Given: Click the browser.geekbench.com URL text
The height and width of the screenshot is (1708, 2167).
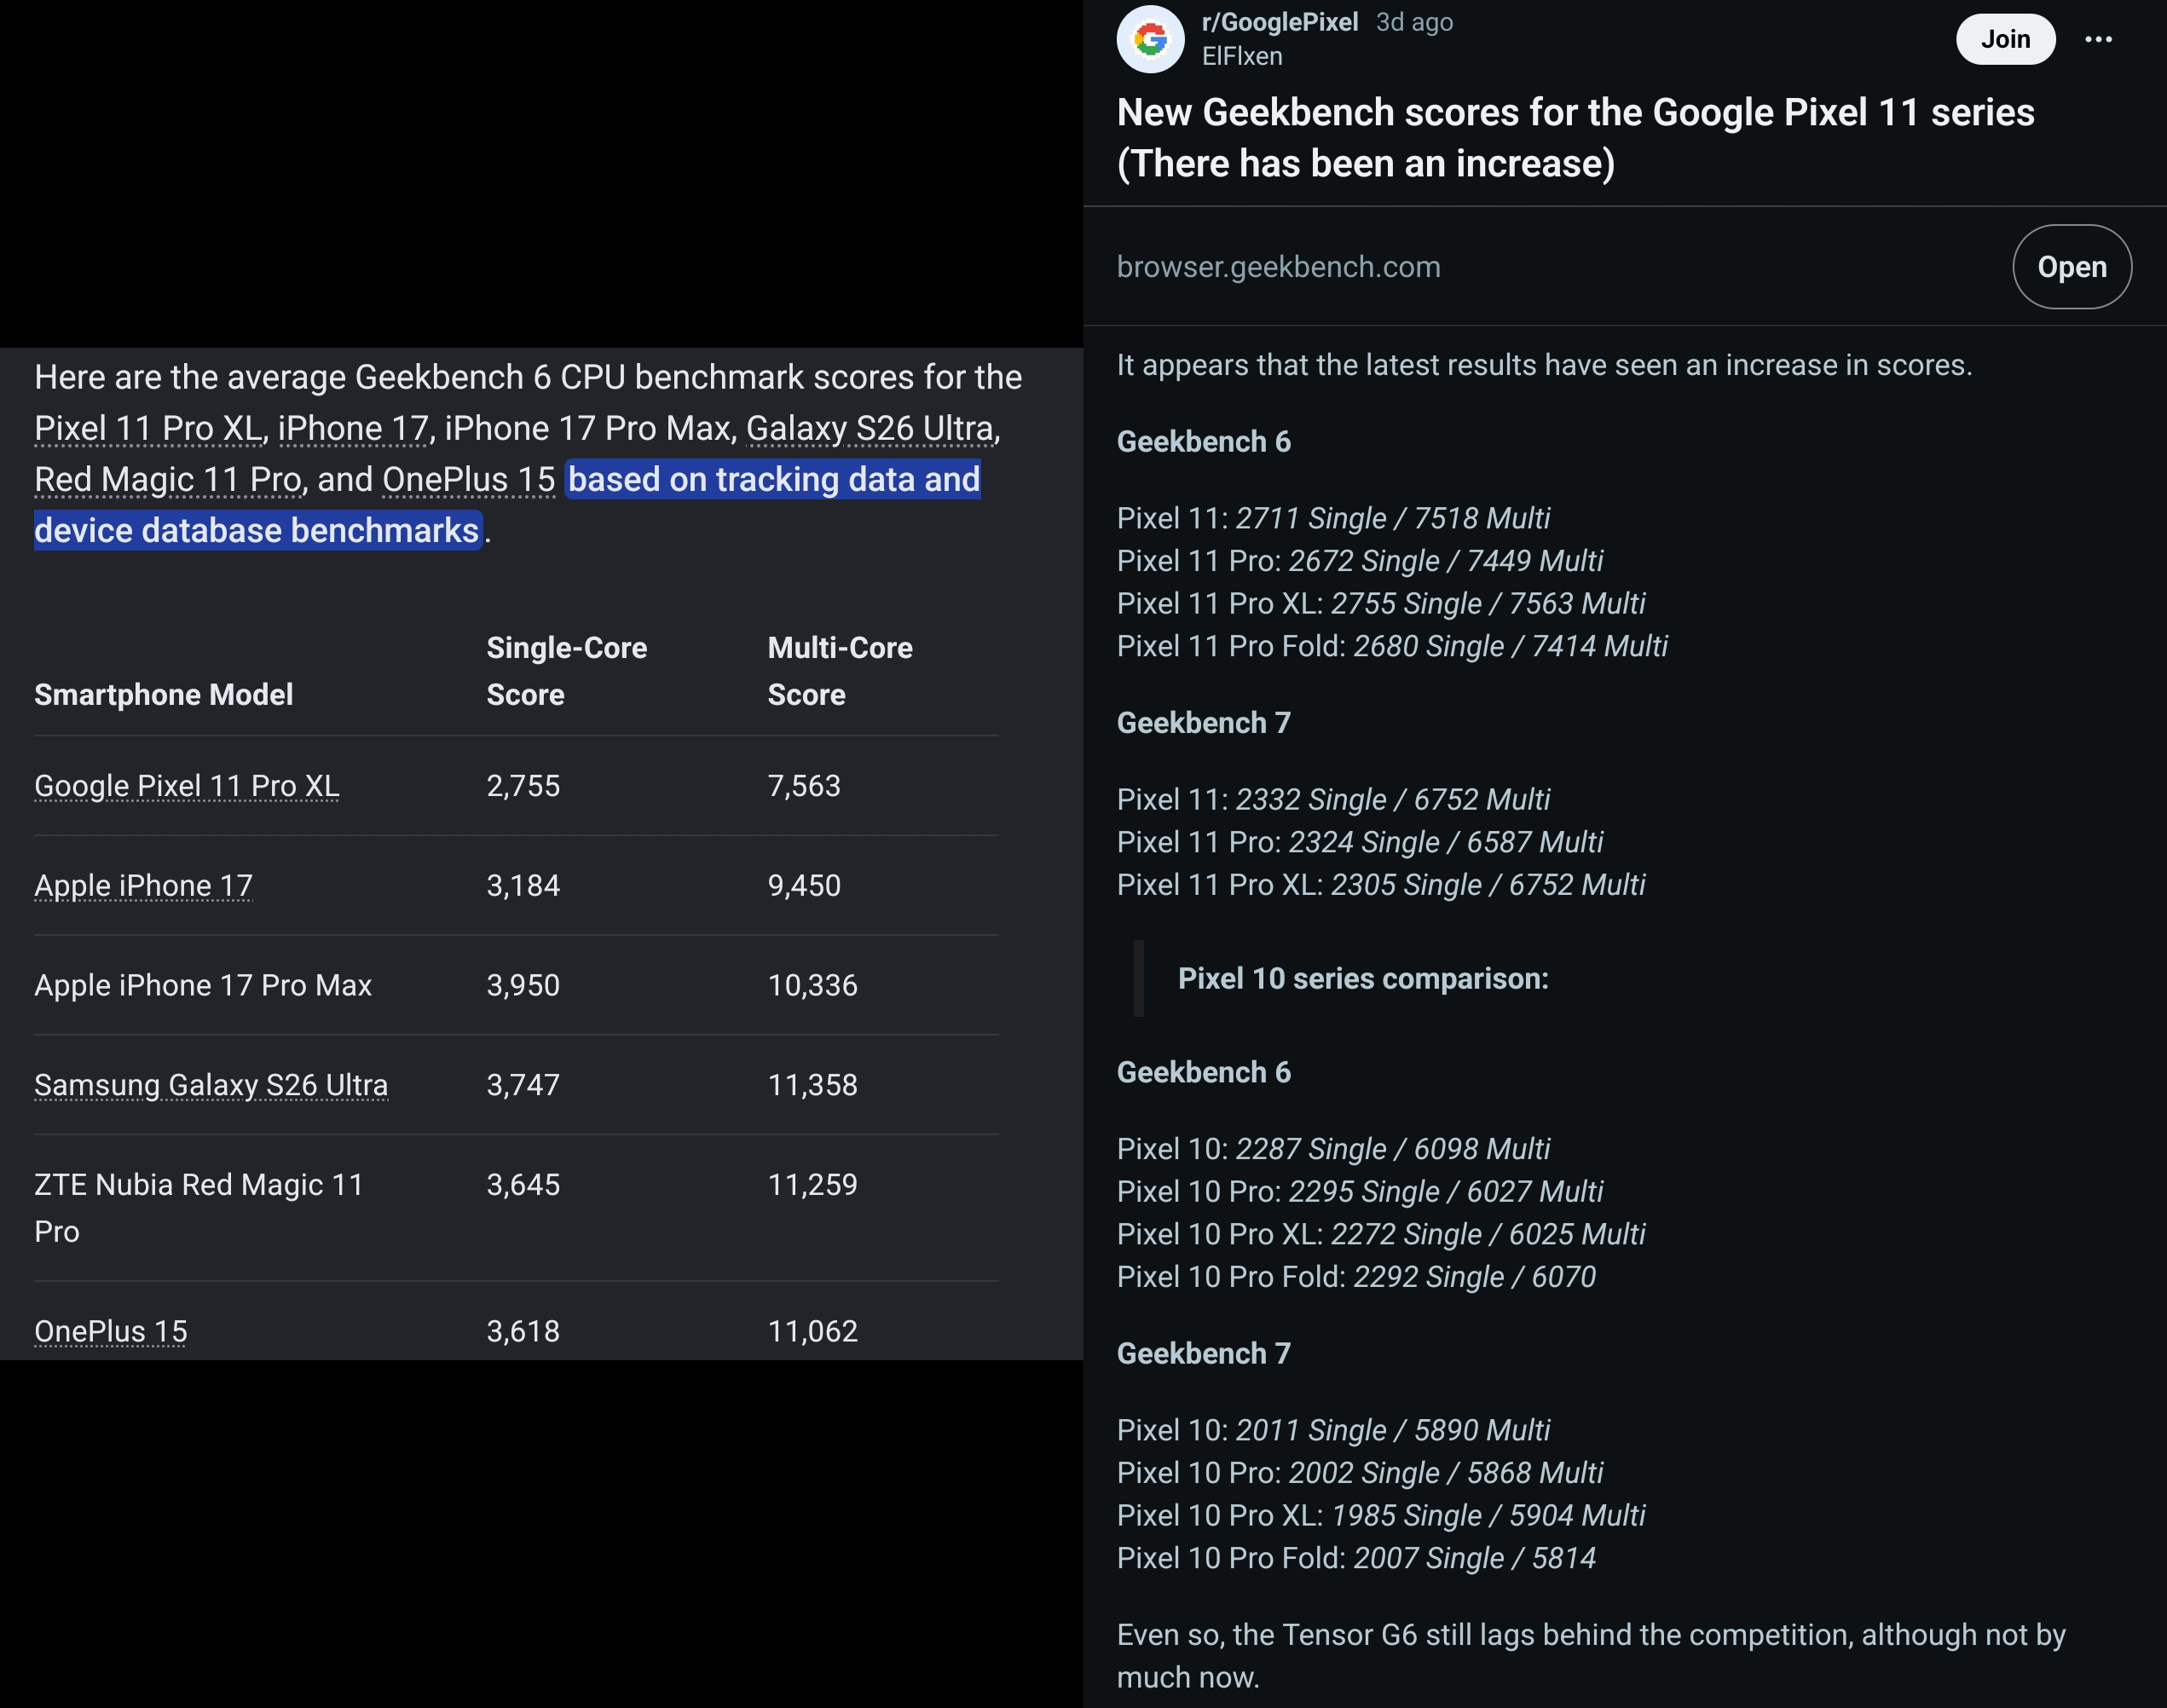Looking at the screenshot, I should click(1278, 267).
